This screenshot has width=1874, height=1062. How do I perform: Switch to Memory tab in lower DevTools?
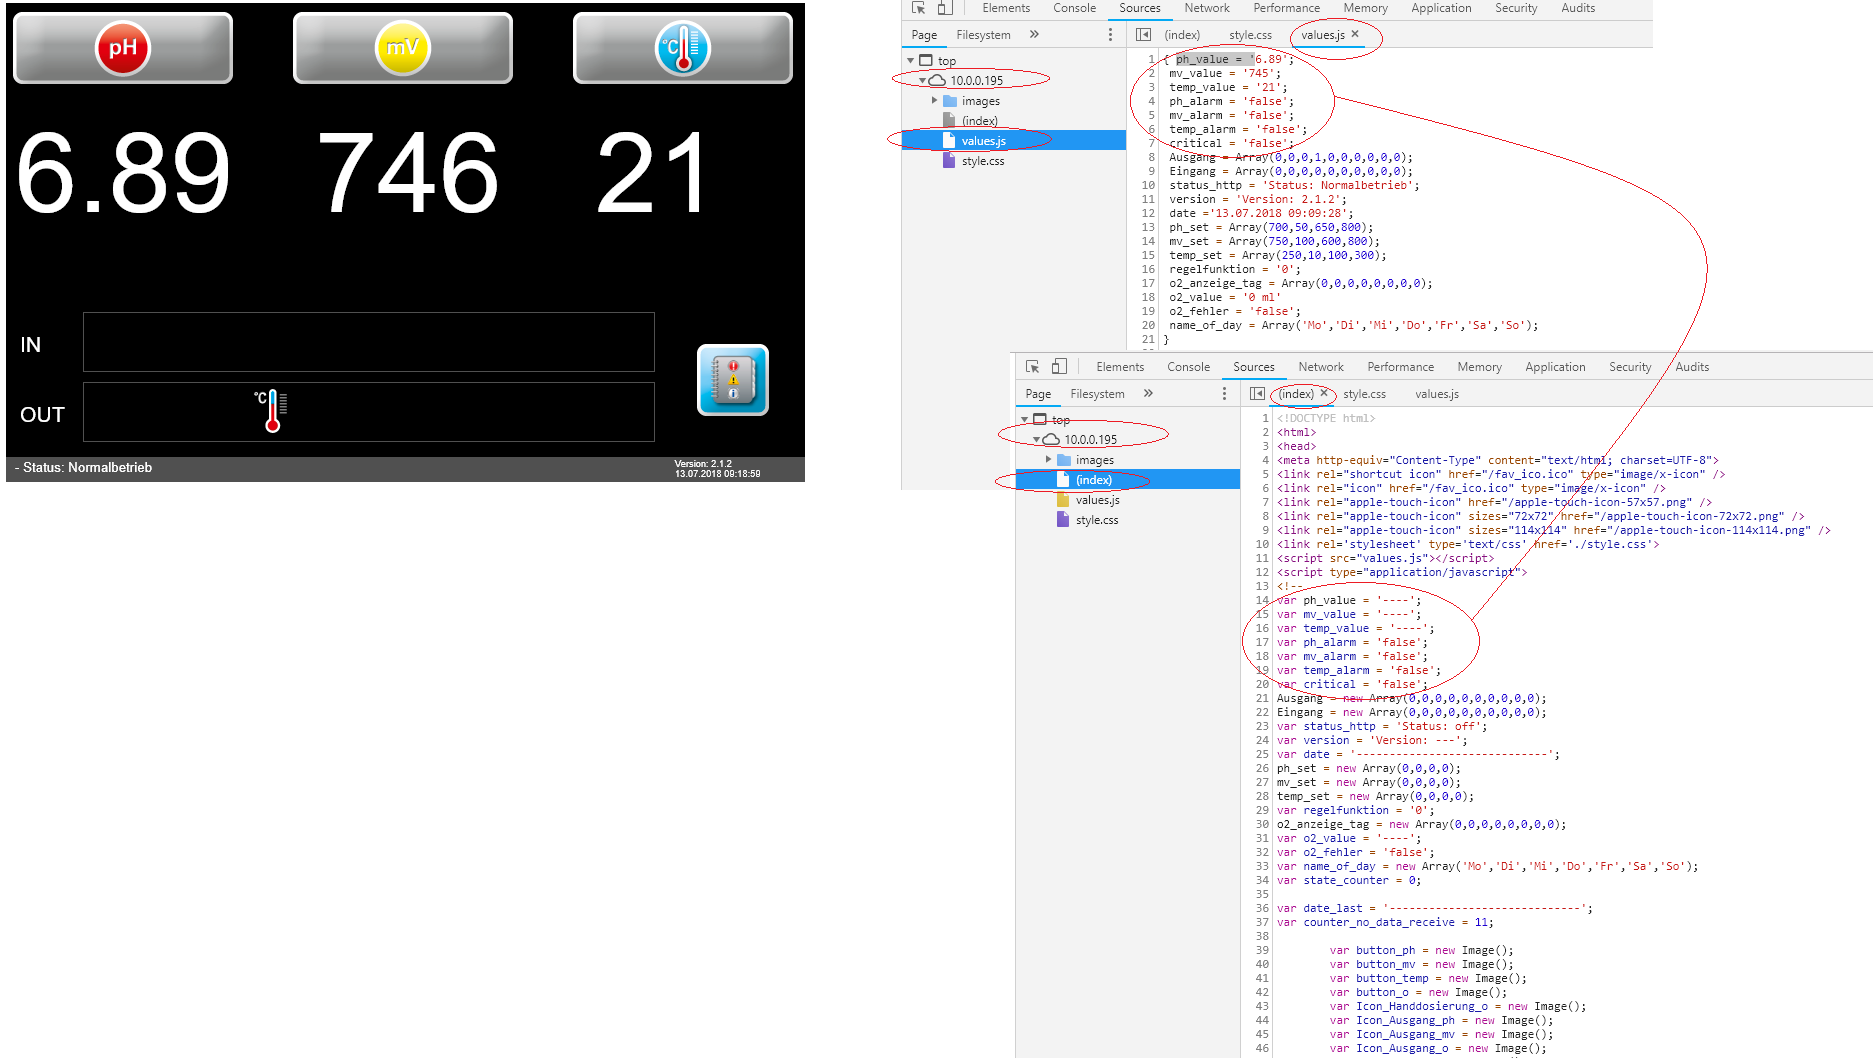click(1480, 367)
